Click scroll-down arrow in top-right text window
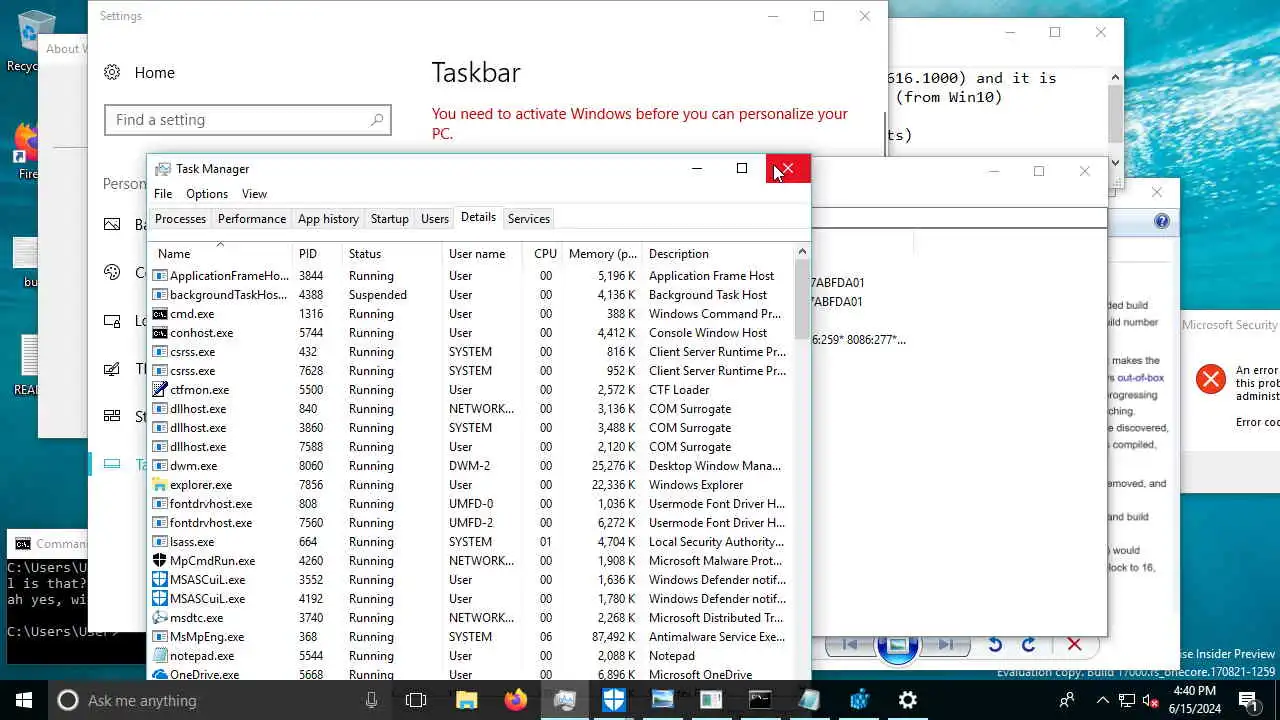The image size is (1280, 720). 1116,162
